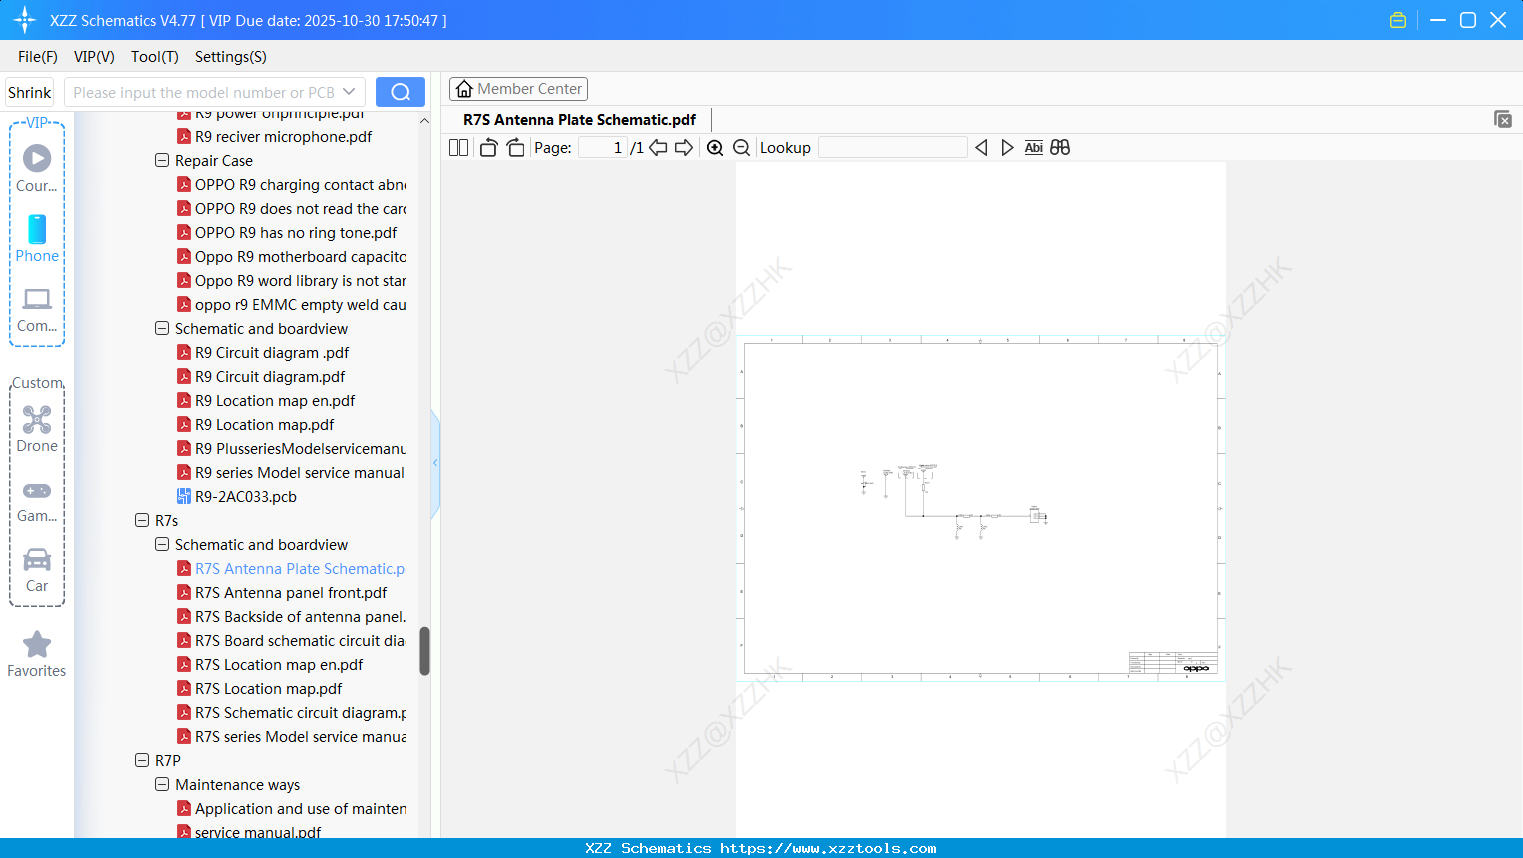Zoom in on the schematic
1523x858 pixels.
pyautogui.click(x=715, y=148)
